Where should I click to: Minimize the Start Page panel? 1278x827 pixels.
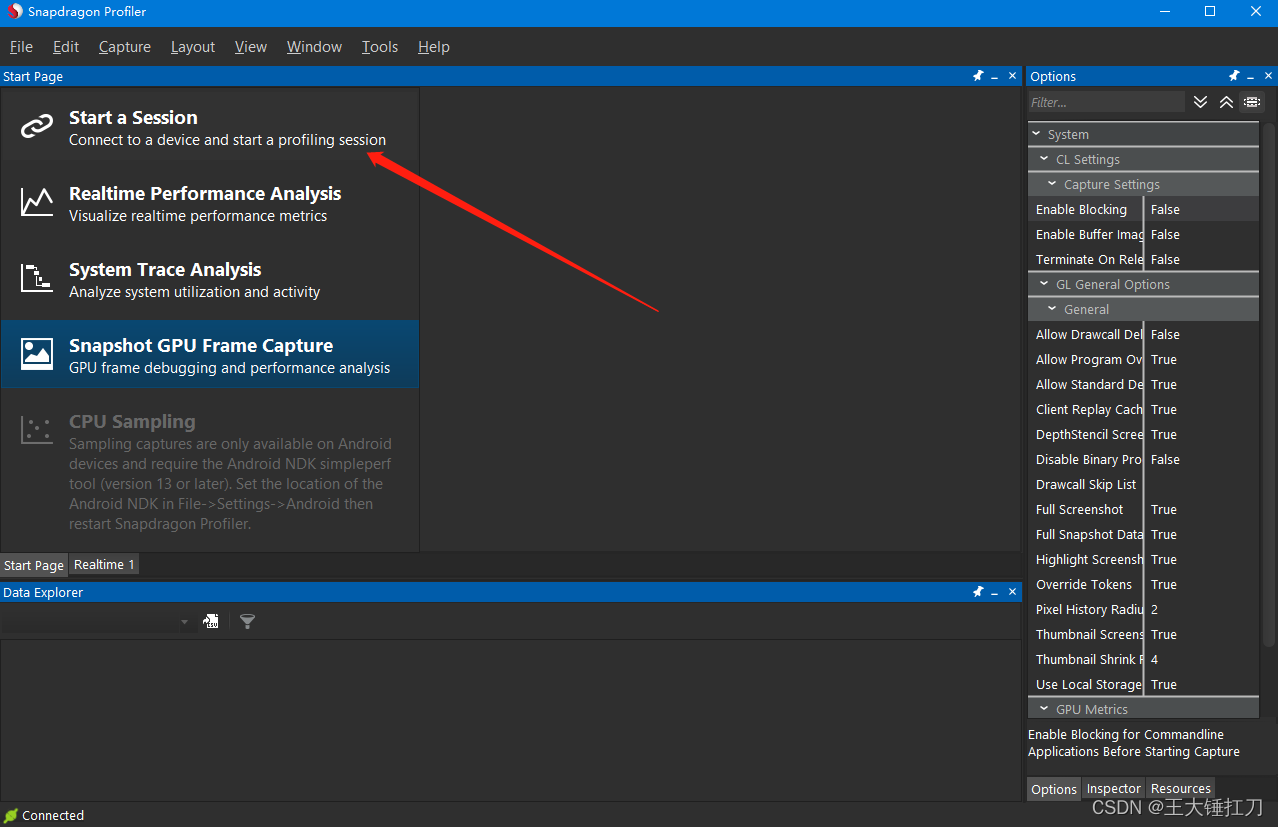point(995,76)
